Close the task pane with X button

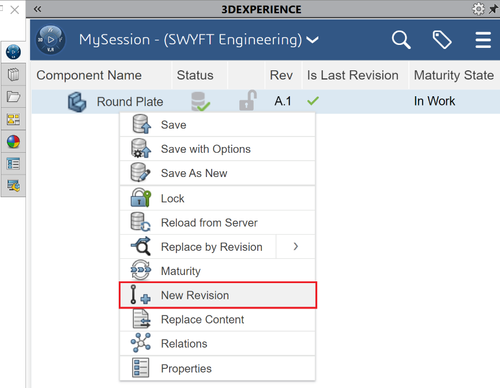point(14,10)
